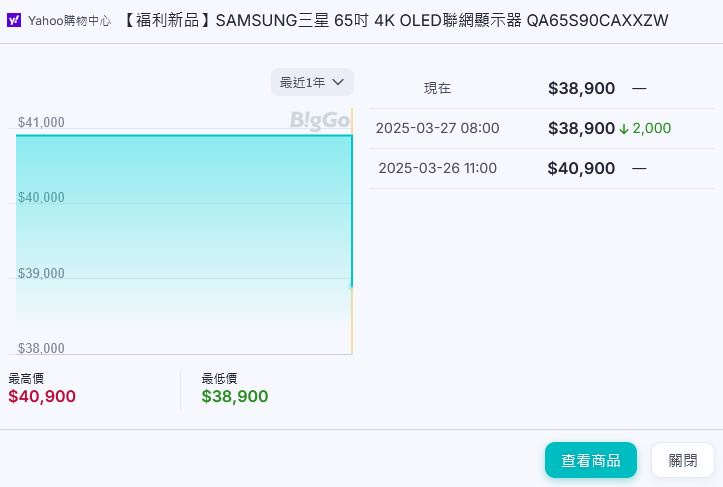Click the BigGo watermark logo
The image size is (723, 487).
click(320, 121)
